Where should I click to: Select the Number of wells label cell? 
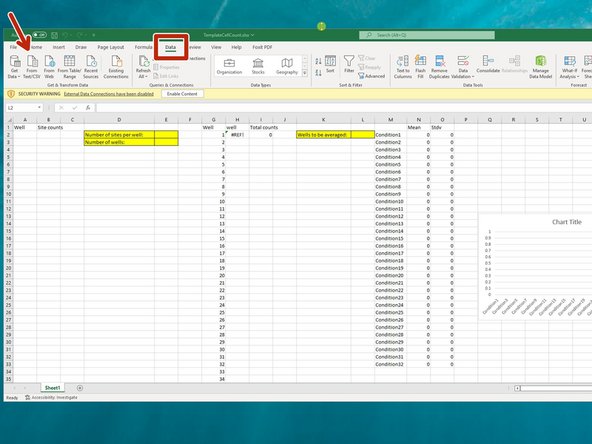tap(119, 142)
